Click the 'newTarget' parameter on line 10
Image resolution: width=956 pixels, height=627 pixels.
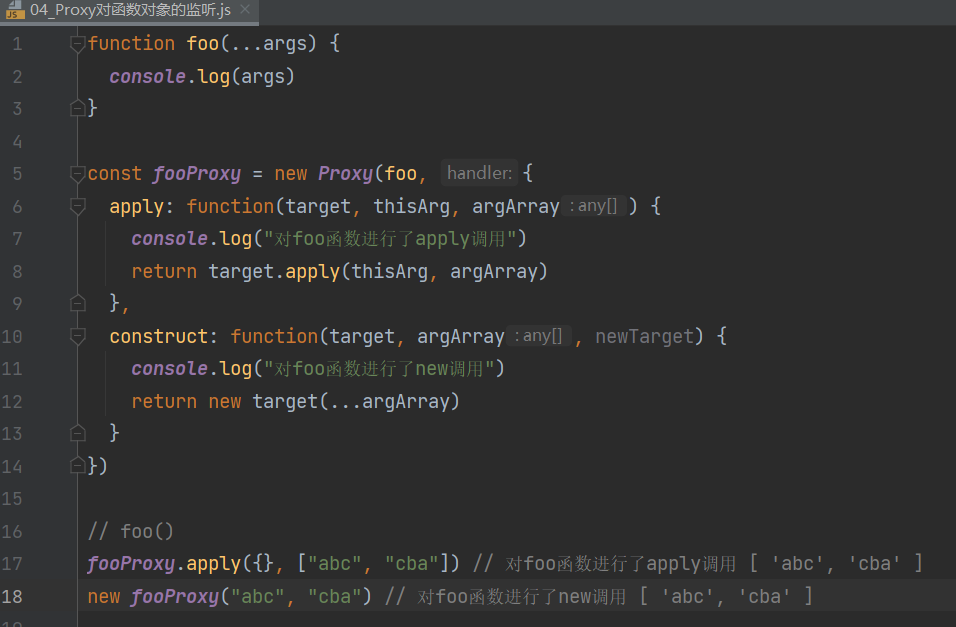point(644,336)
